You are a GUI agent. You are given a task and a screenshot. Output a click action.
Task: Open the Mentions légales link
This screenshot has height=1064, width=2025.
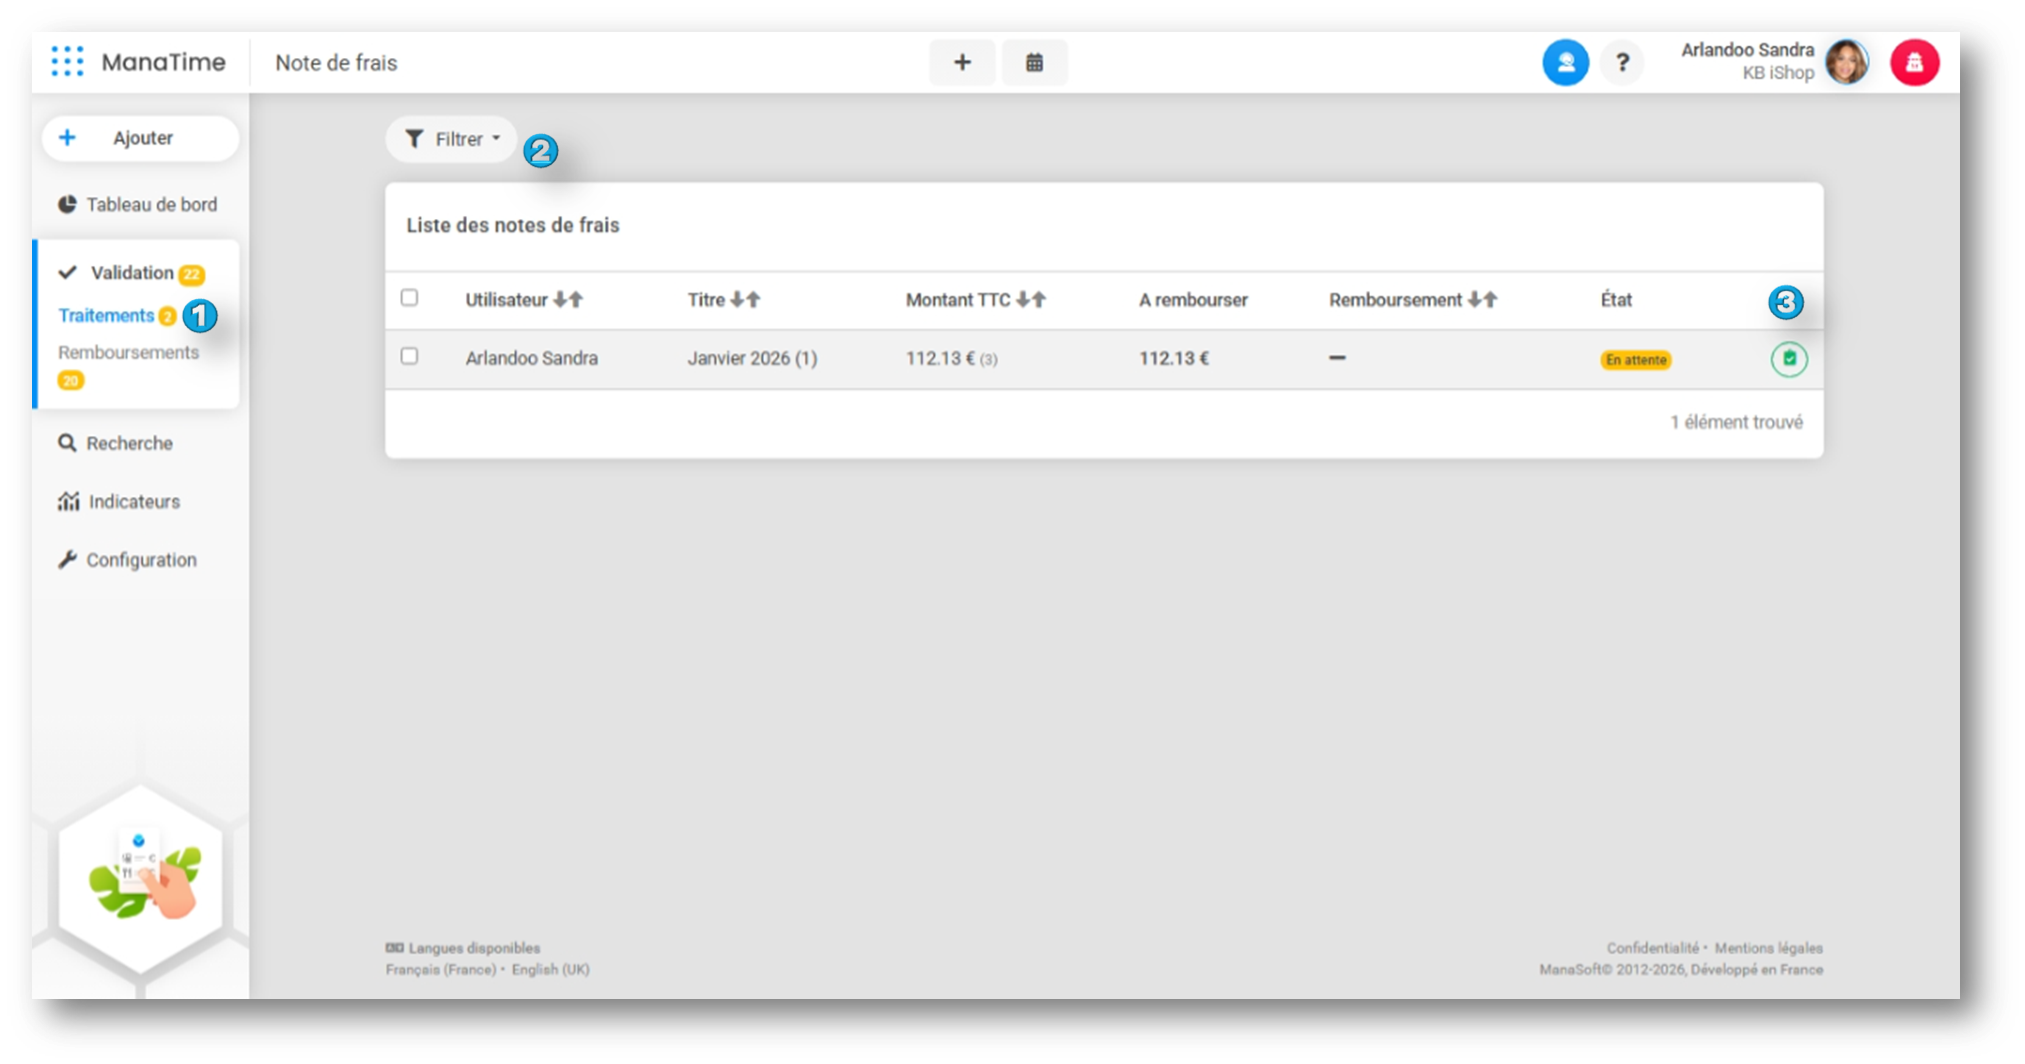pyautogui.click(x=1768, y=948)
